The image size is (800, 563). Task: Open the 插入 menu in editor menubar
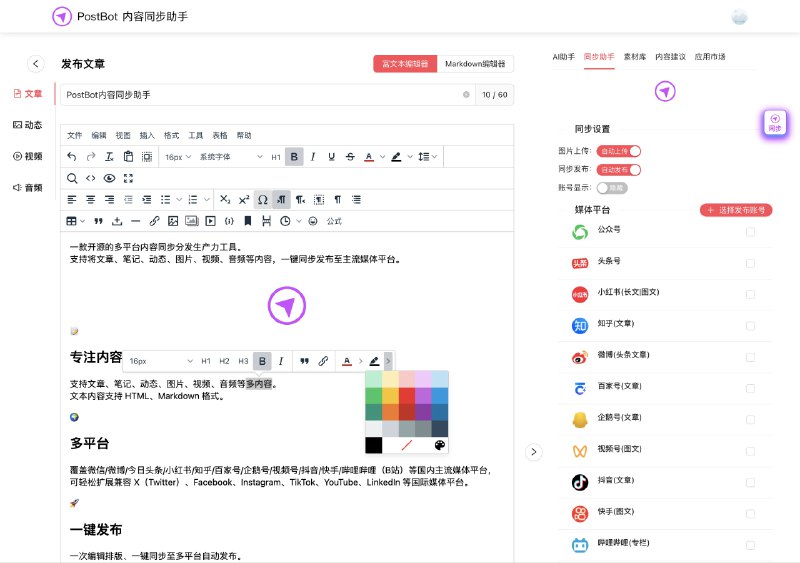(147, 135)
